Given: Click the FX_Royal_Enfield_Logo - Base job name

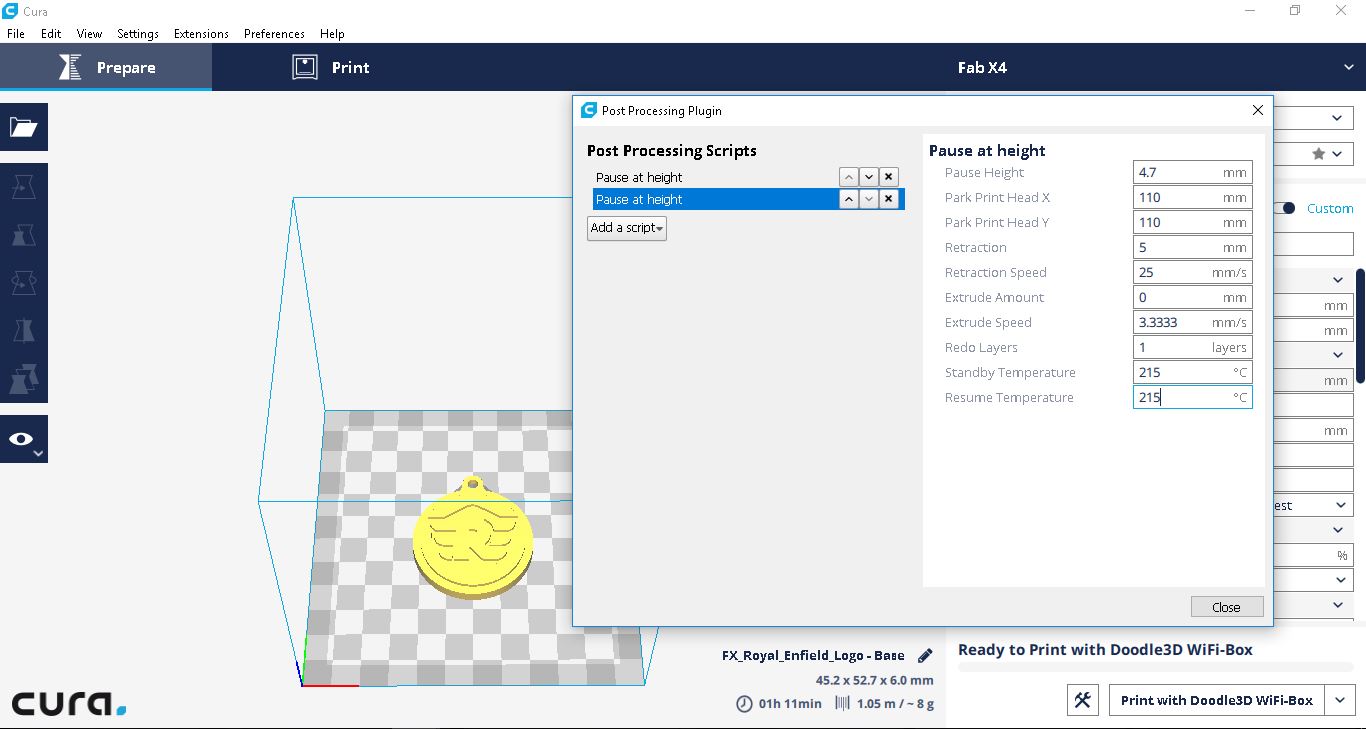Looking at the screenshot, I should coord(813,656).
